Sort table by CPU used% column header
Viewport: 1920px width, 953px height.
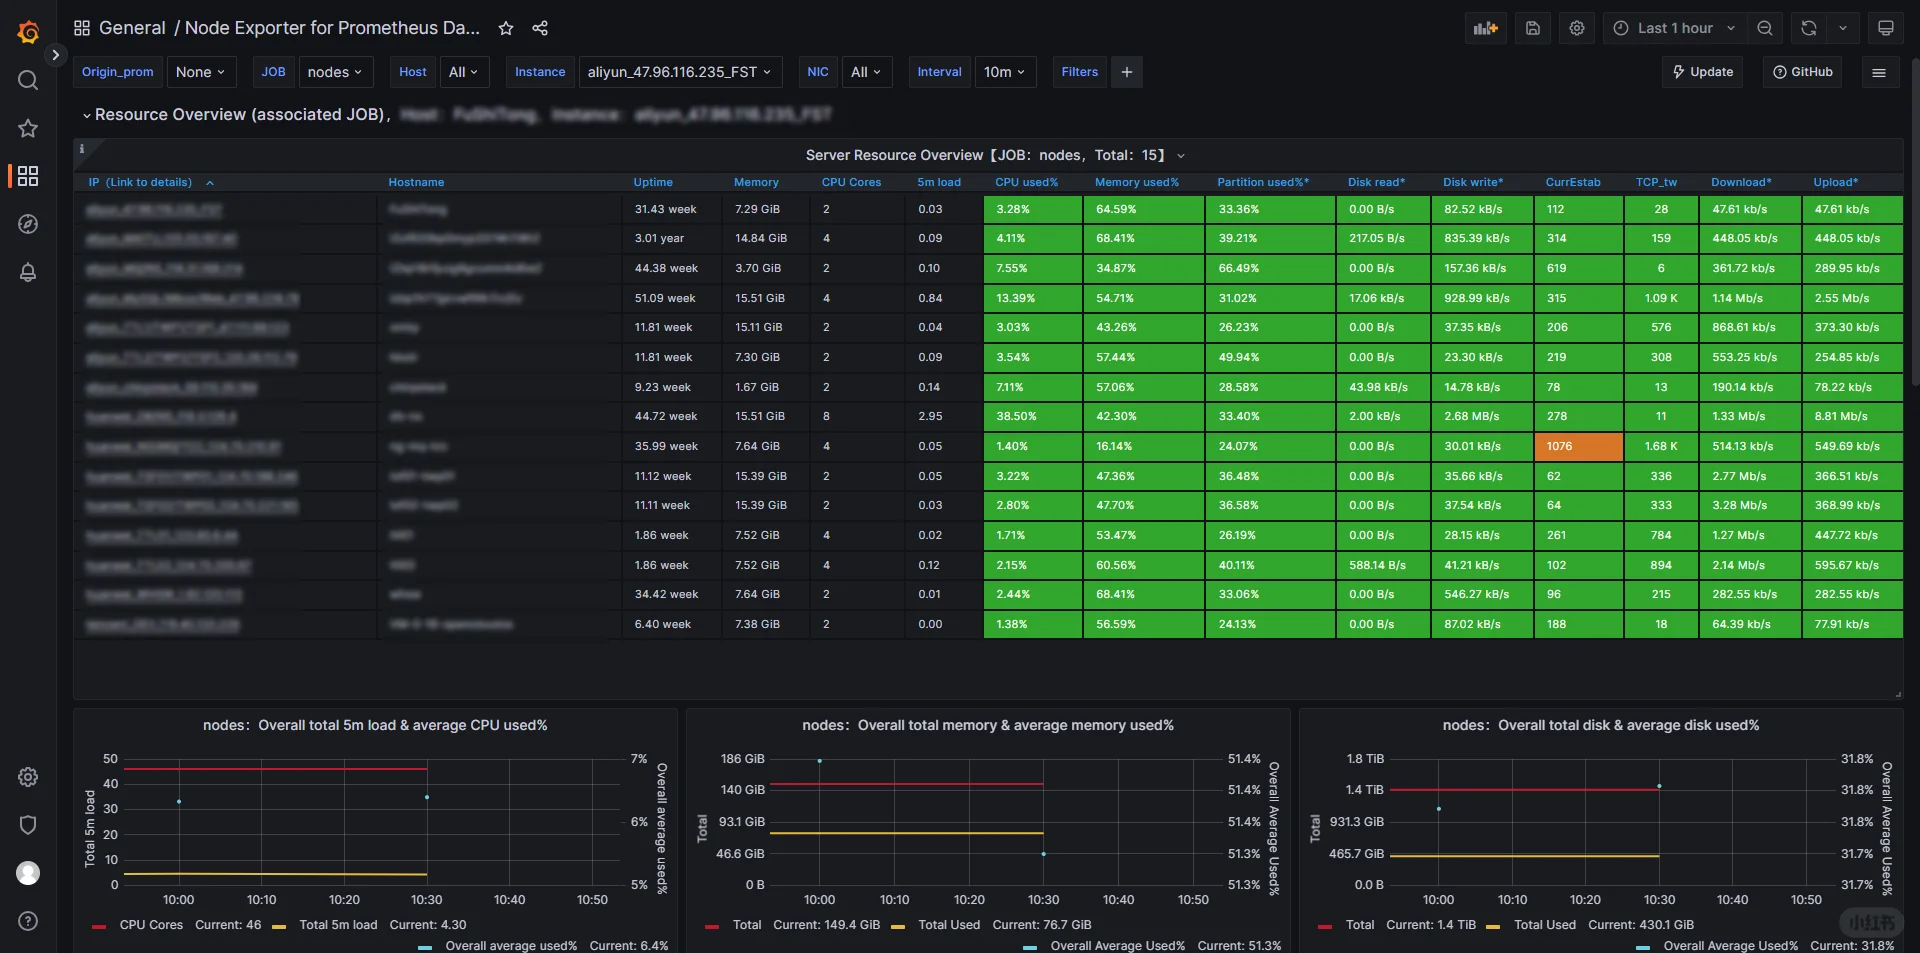pos(1026,182)
